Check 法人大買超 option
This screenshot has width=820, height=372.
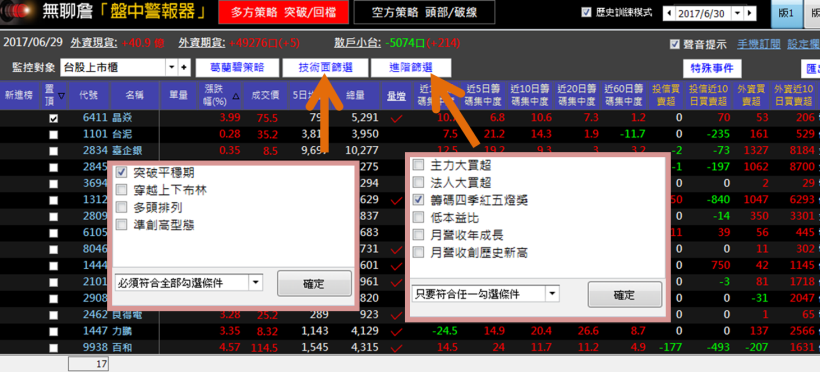tap(418, 183)
